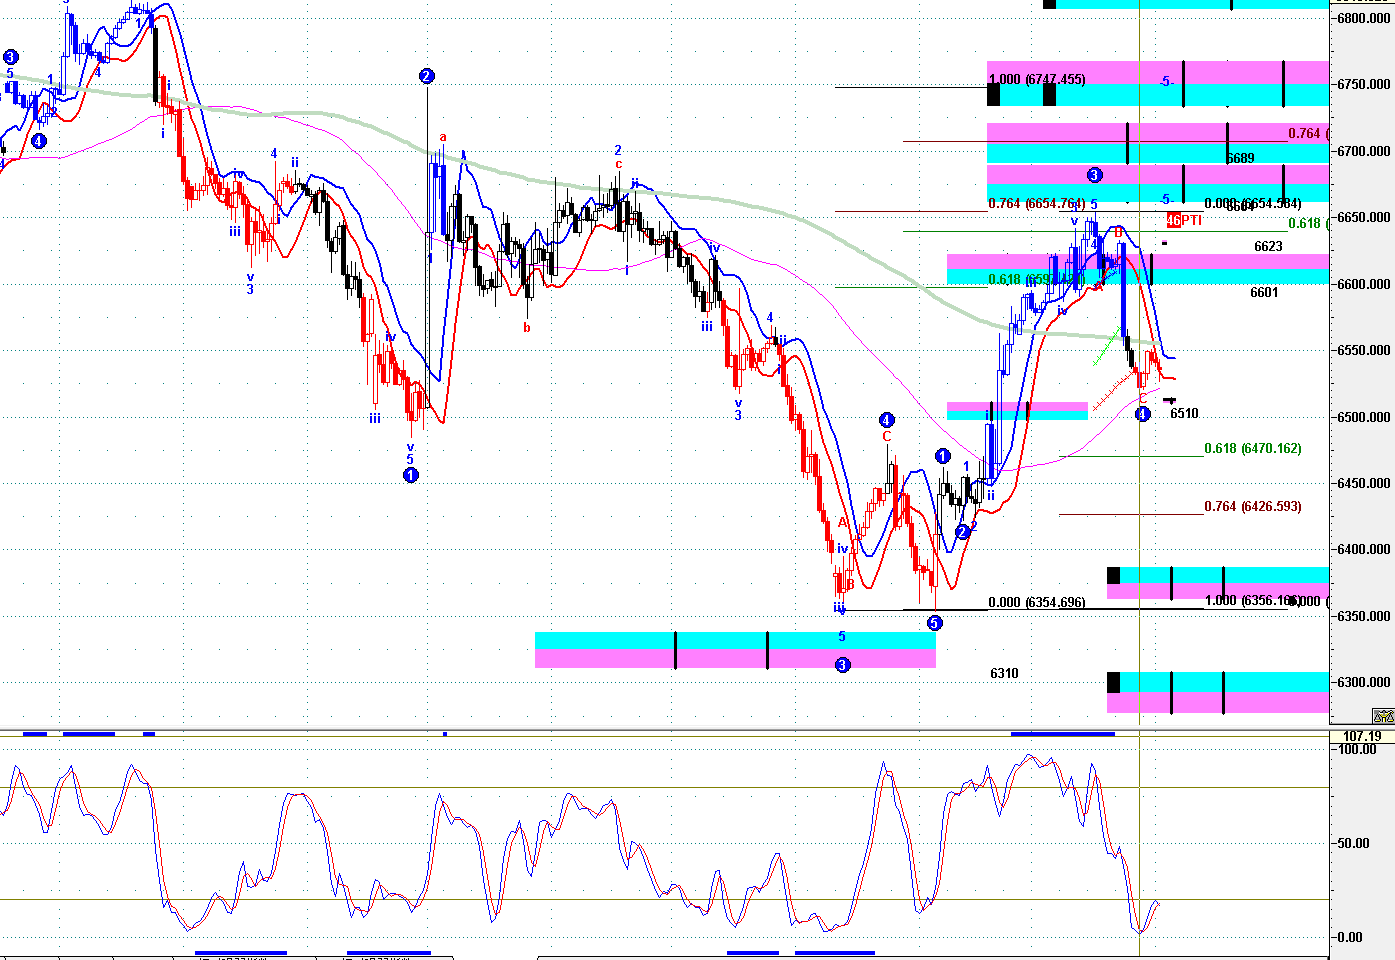This screenshot has width=1395, height=960.
Task: Click the green 0.618 (6470.162) retracement label
Action: [x=1253, y=449]
